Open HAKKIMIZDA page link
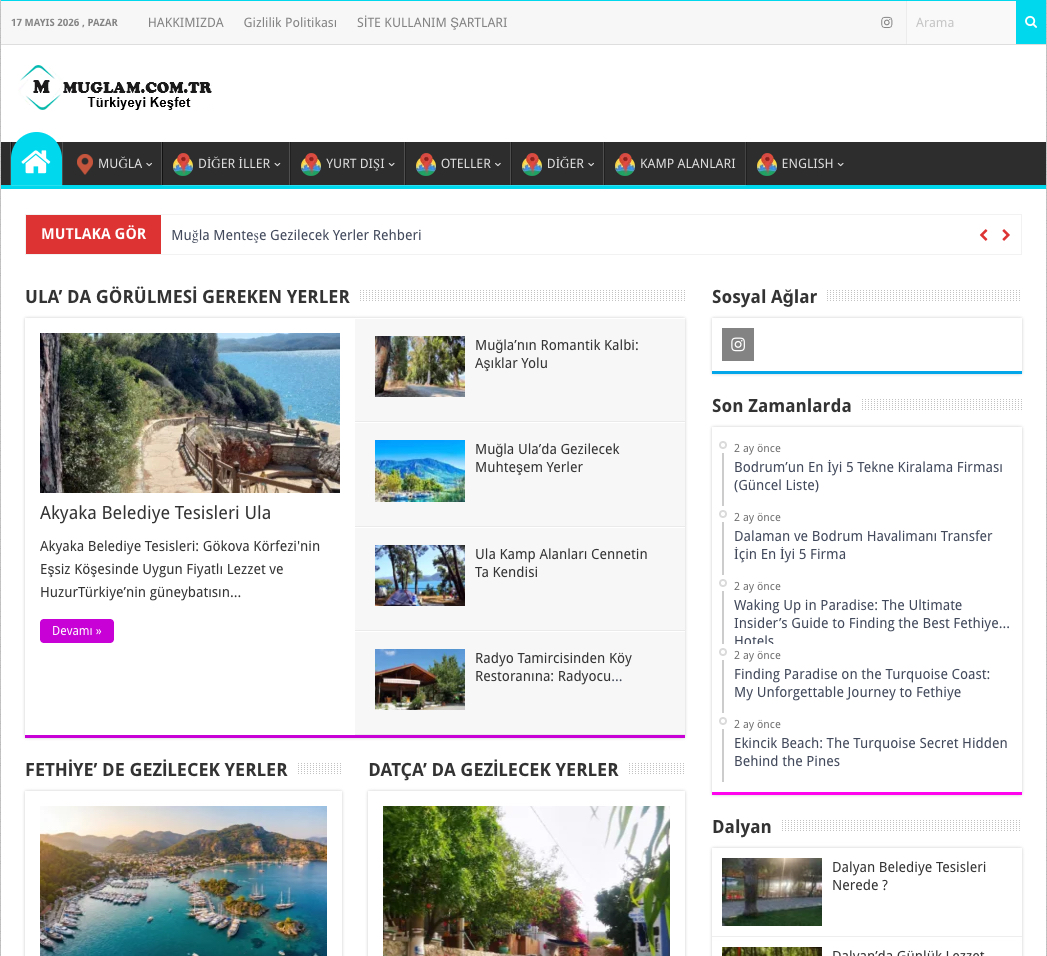Screen dimensions: 1047x956 (186, 23)
